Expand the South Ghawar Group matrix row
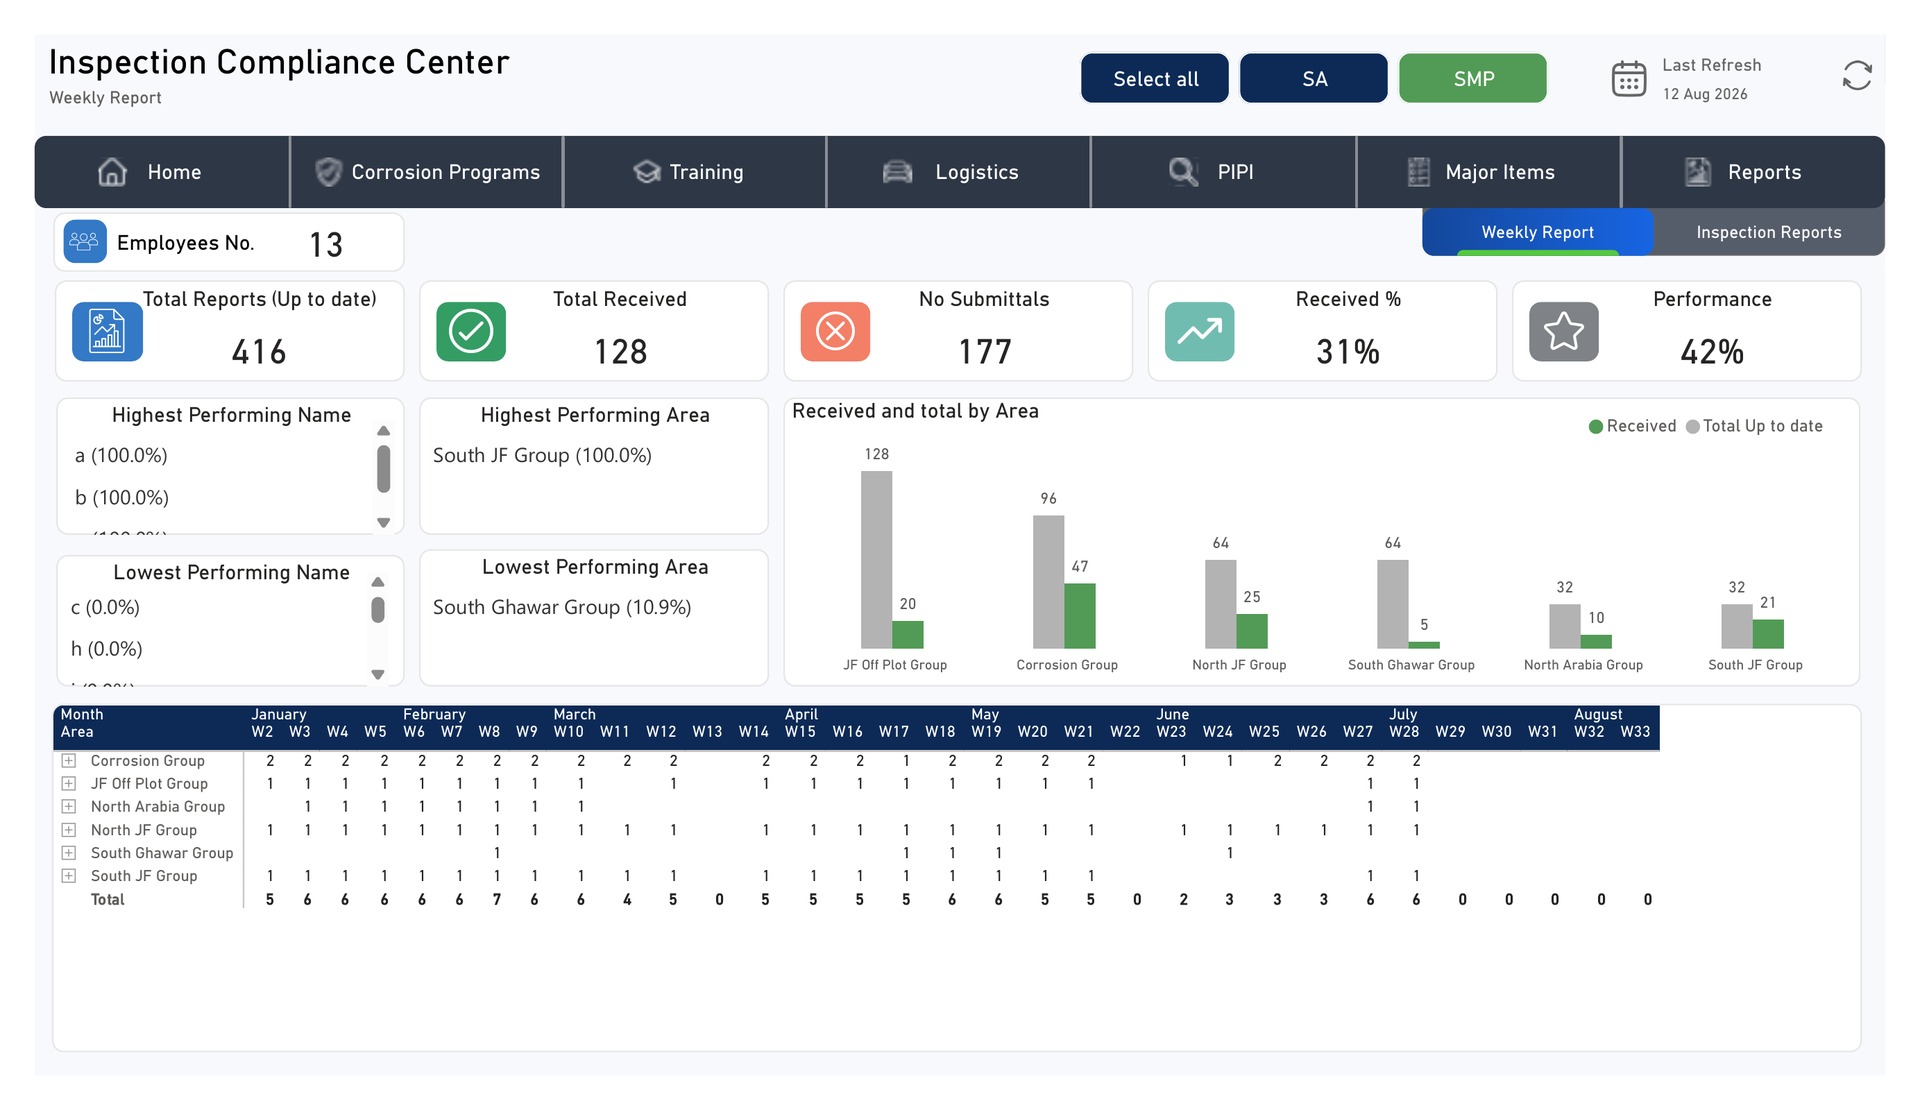 pyautogui.click(x=69, y=853)
